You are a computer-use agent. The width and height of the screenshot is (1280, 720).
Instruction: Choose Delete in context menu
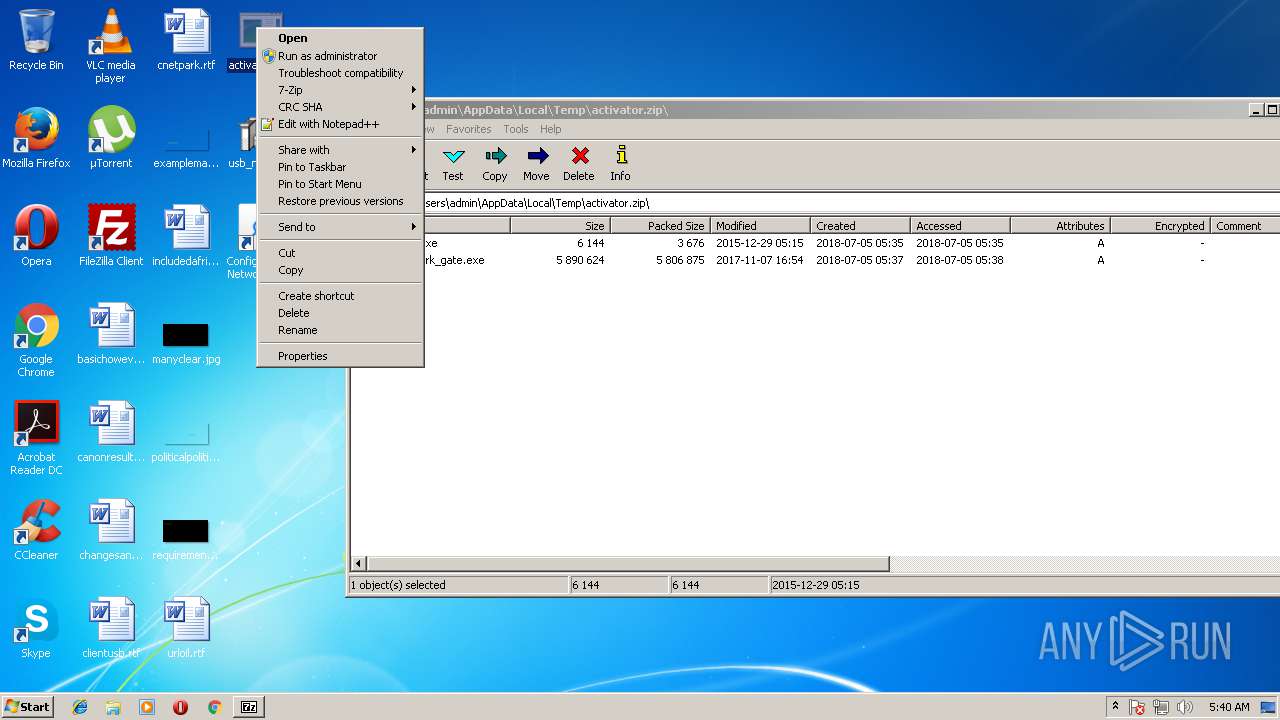[341, 313]
